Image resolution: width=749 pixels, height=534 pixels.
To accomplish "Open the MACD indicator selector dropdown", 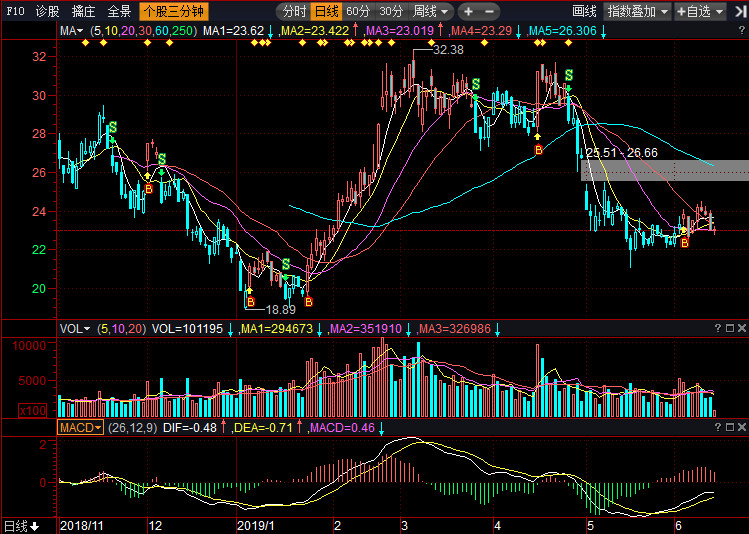I will [x=80, y=427].
